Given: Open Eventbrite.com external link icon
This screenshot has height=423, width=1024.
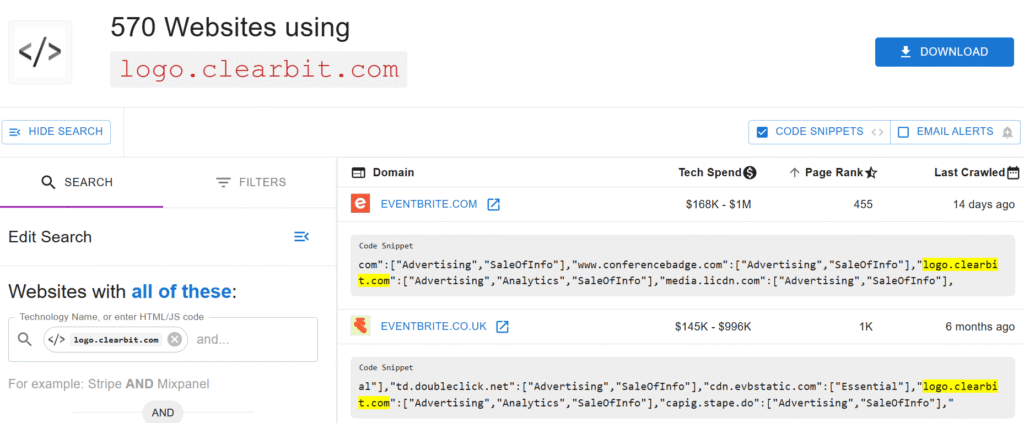Looking at the screenshot, I should tap(493, 204).
